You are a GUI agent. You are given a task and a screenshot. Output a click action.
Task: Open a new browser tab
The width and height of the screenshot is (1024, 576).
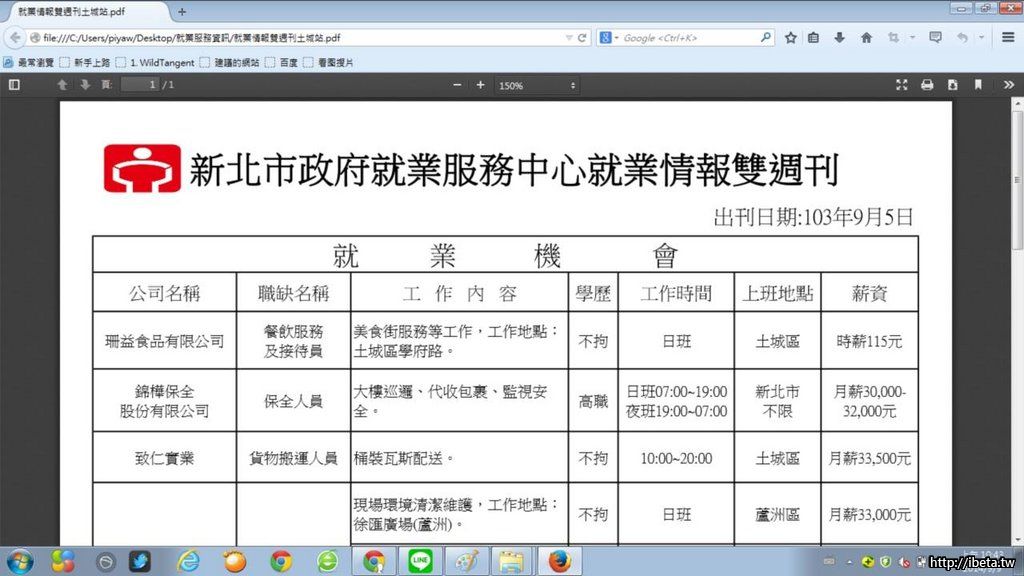182,12
